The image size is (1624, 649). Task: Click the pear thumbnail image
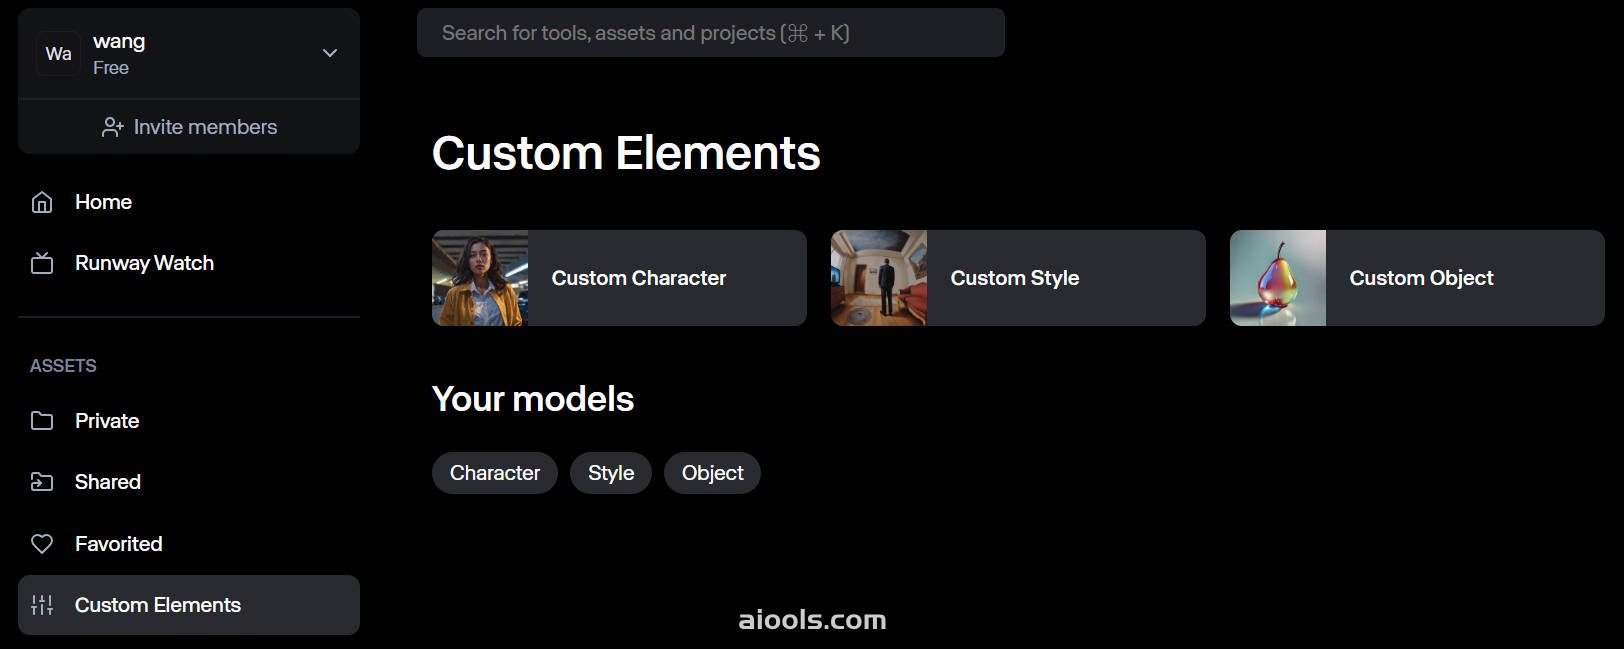tap(1278, 278)
